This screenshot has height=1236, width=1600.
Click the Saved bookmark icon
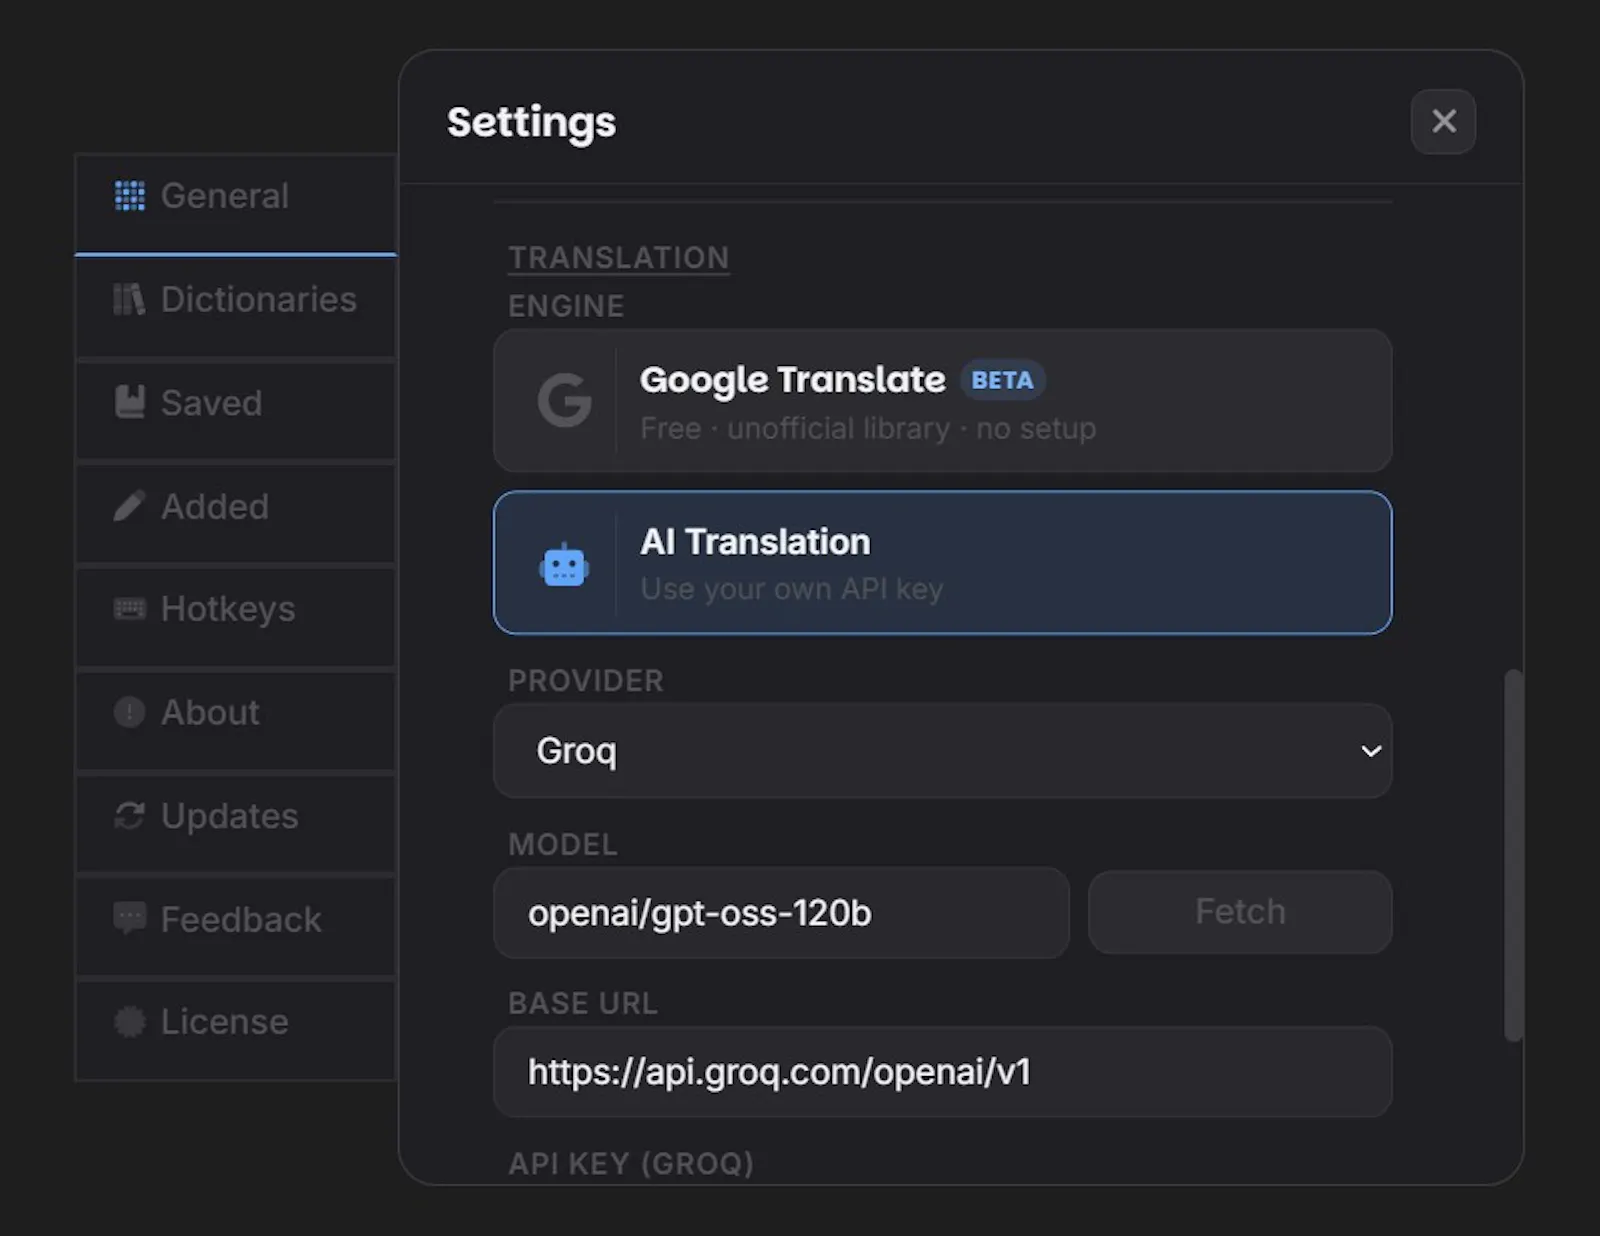pyautogui.click(x=129, y=402)
